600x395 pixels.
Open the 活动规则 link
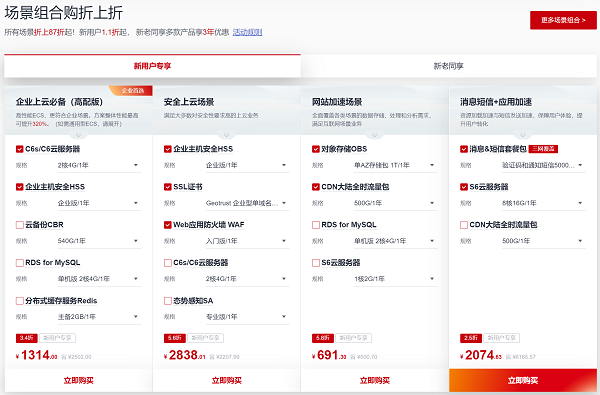247,32
